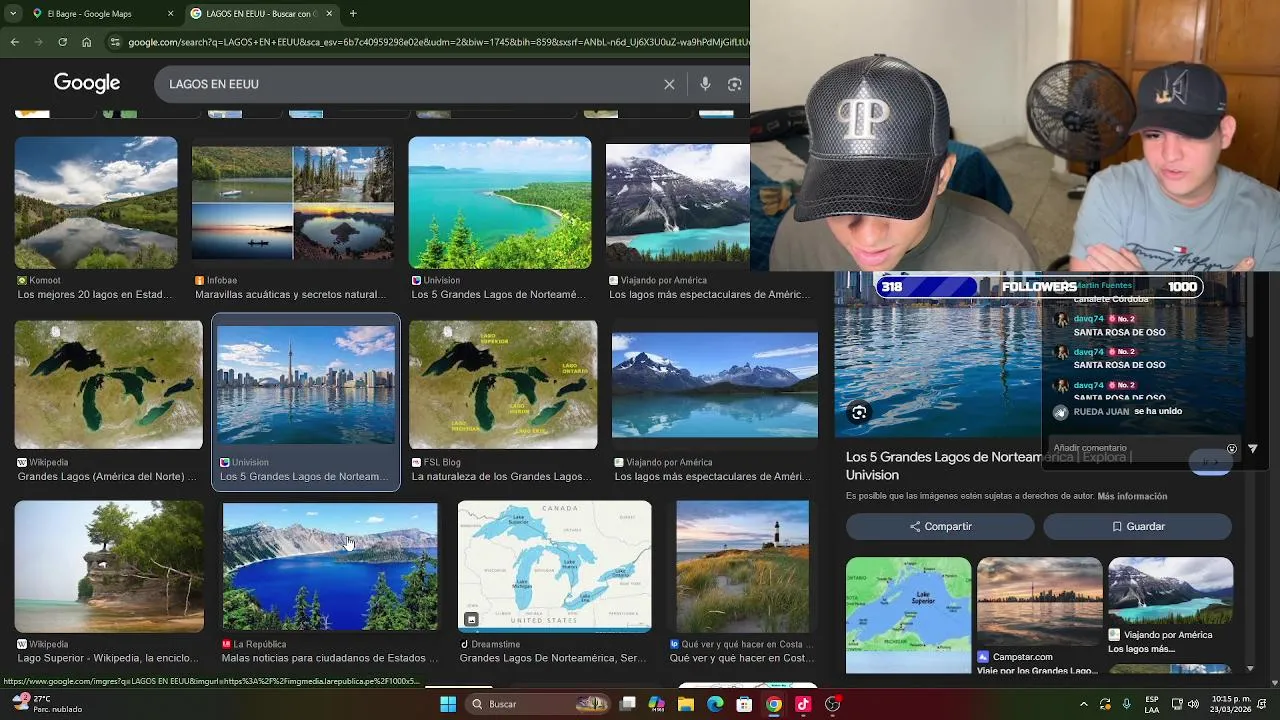Send the chat comment with arrow icon
Viewport: 1280px width, 720px height.
pos(1253,449)
